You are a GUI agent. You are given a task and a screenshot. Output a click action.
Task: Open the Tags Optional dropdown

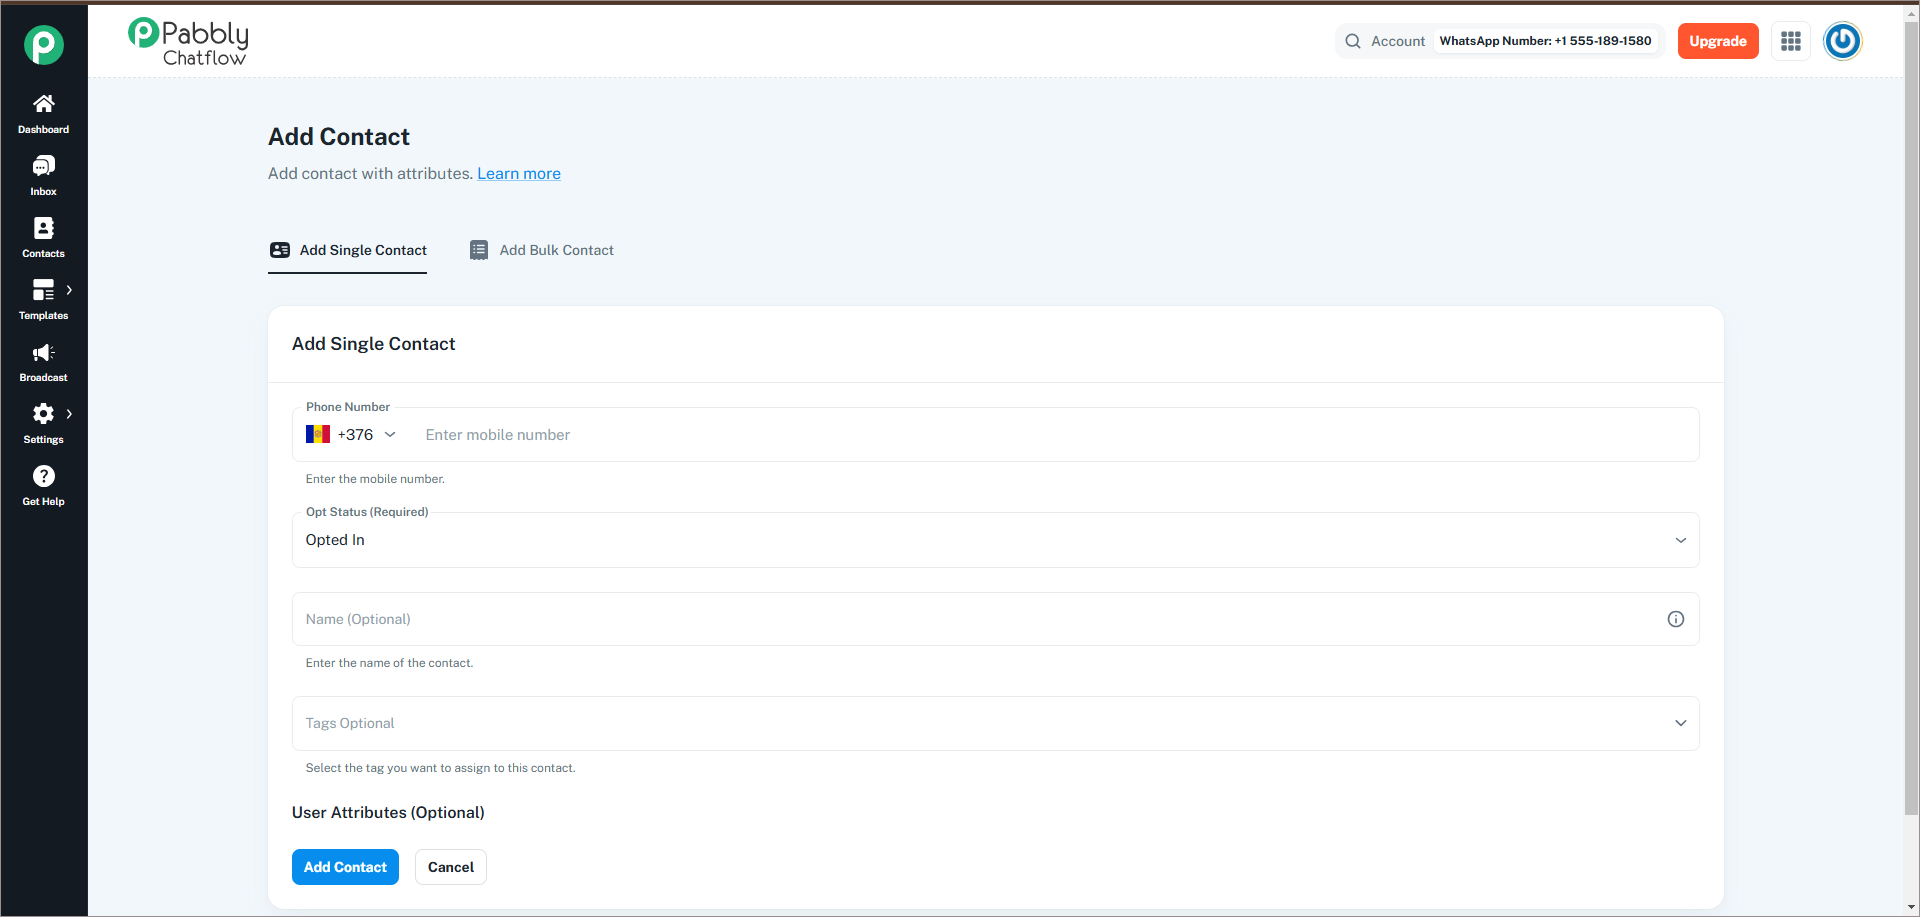996,723
